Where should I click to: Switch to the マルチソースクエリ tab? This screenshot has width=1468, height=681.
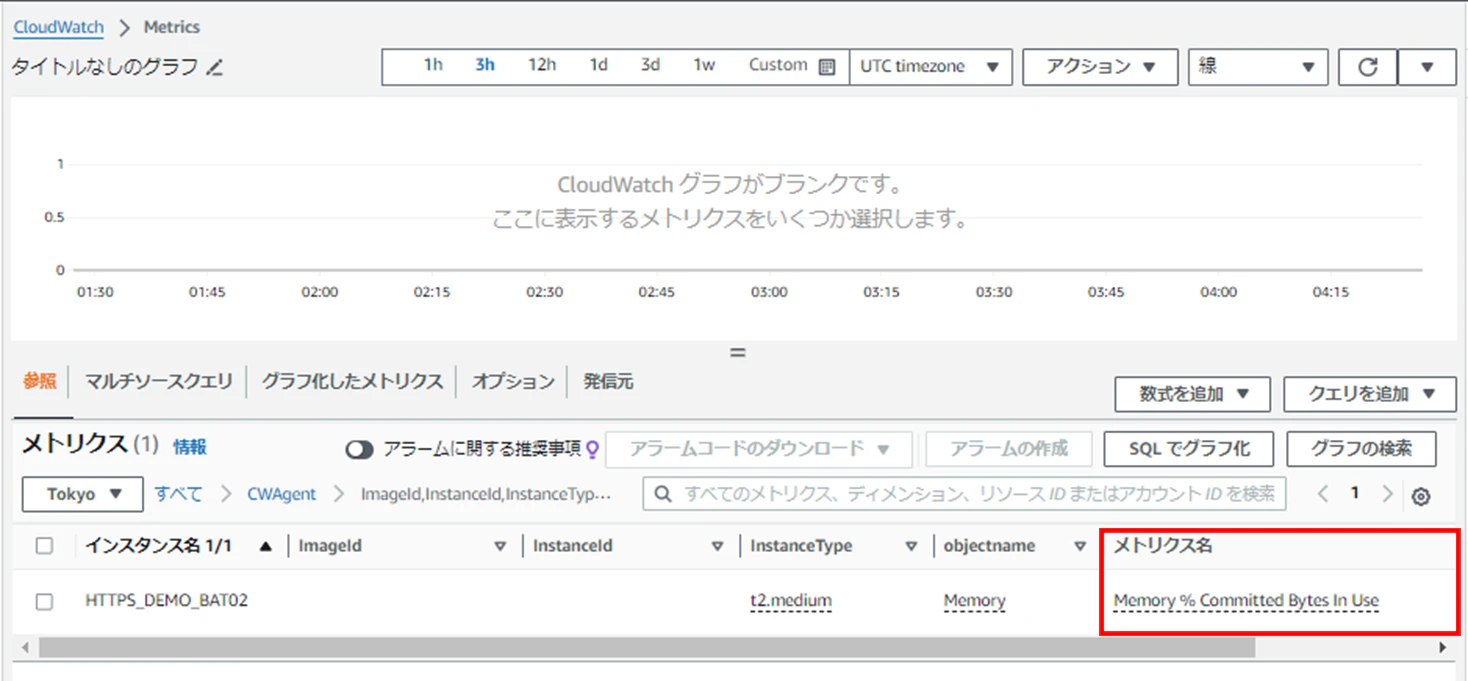click(x=158, y=381)
